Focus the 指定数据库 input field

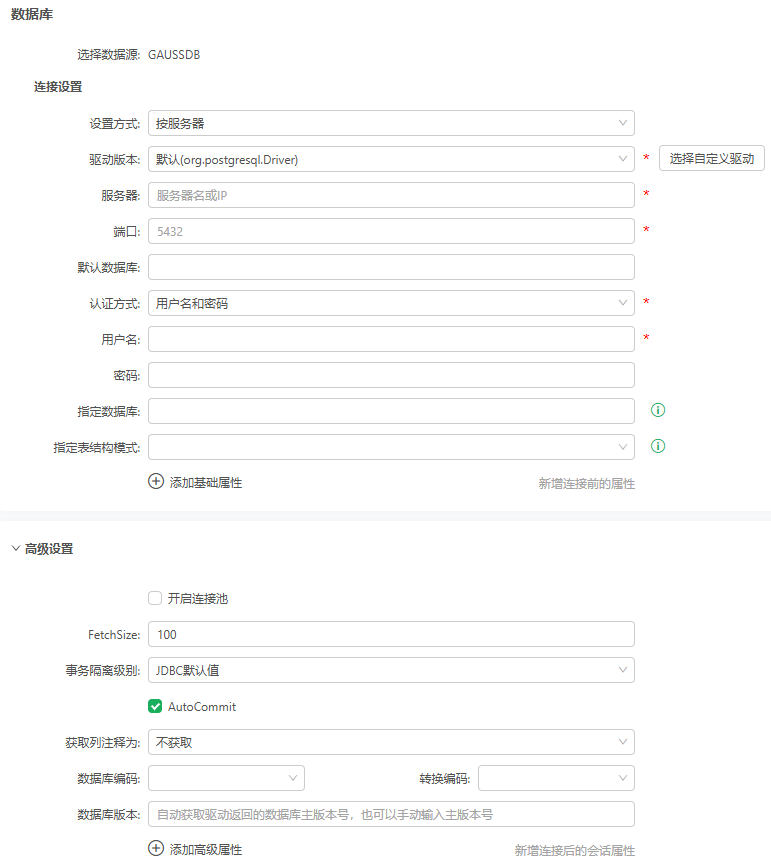click(x=391, y=411)
